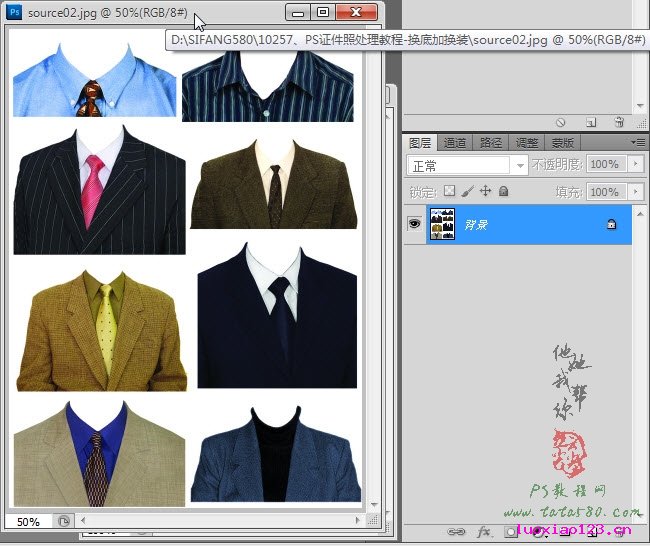Expand the 填充 fill slider arrow
650x546 pixels.
pos(634,191)
